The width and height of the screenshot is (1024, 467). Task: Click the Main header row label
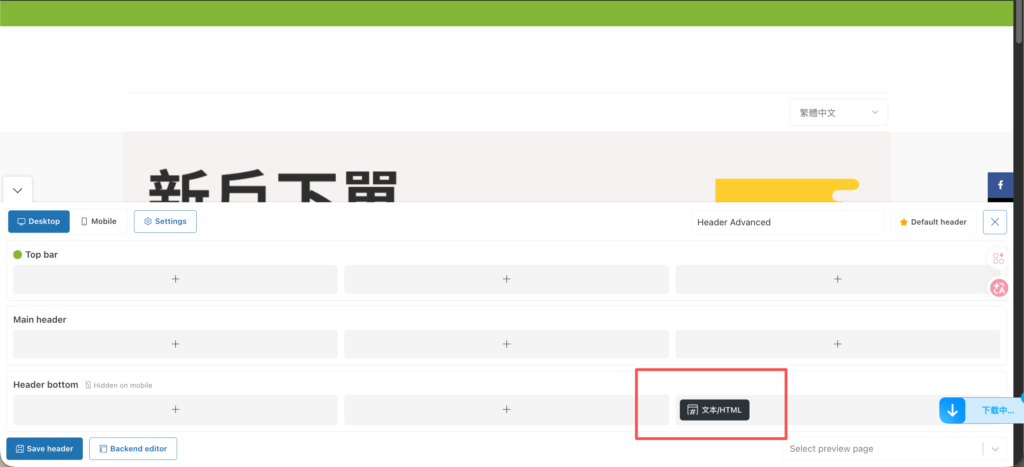(x=40, y=320)
